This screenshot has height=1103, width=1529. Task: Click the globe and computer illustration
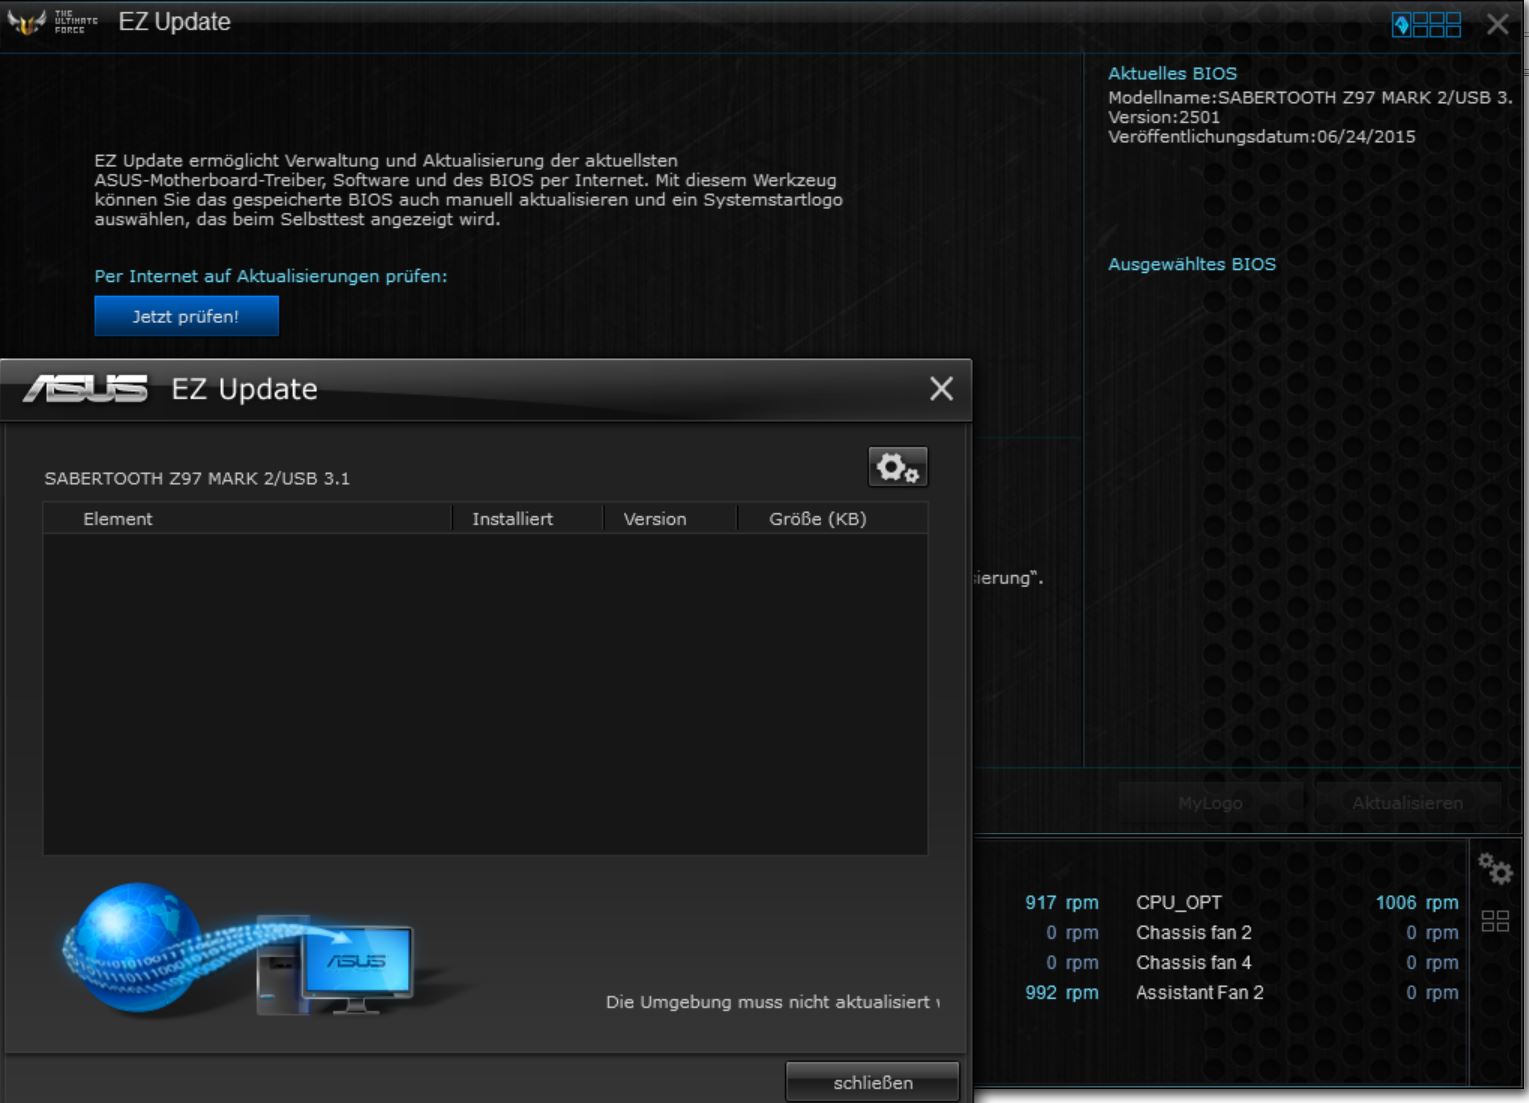click(238, 949)
